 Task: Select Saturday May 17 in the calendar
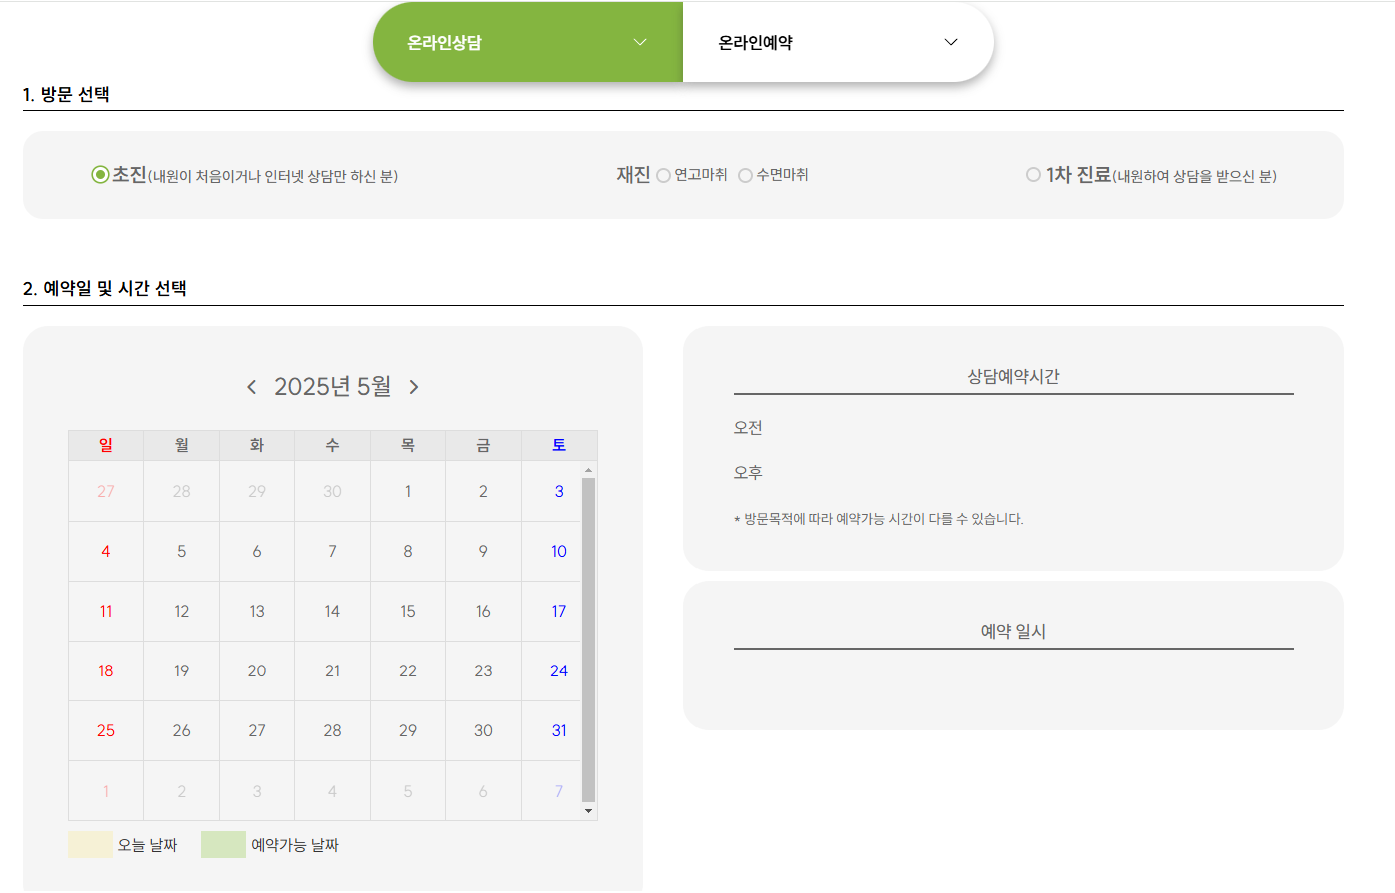[x=559, y=611]
